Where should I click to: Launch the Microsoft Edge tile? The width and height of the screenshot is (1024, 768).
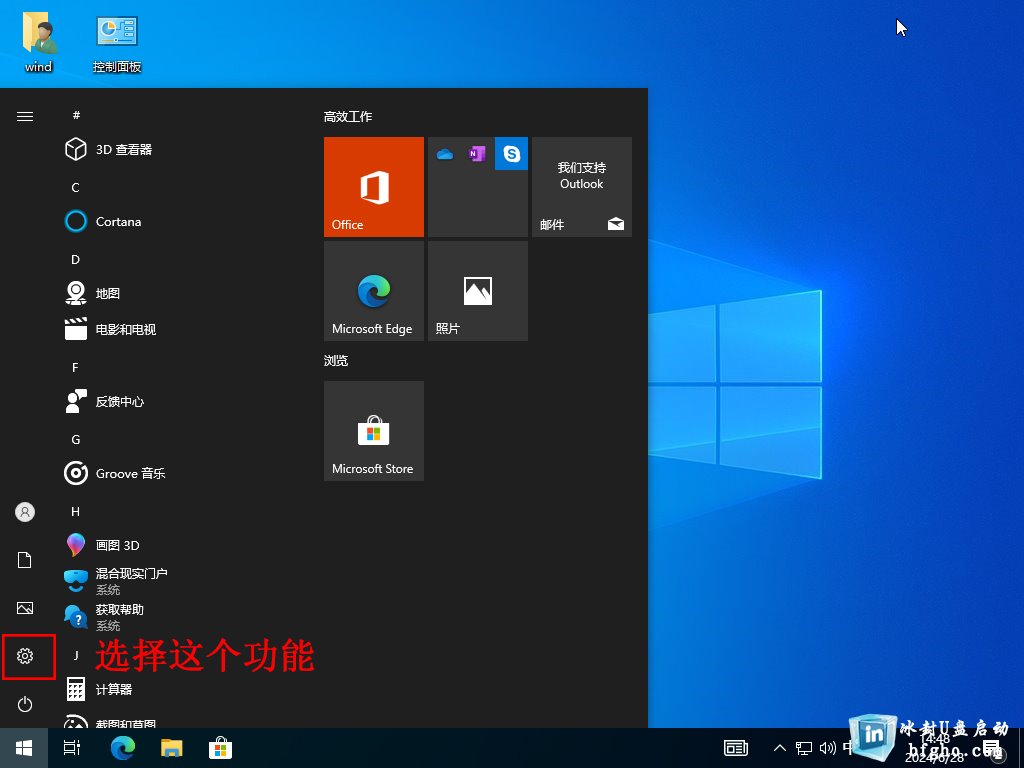(374, 291)
